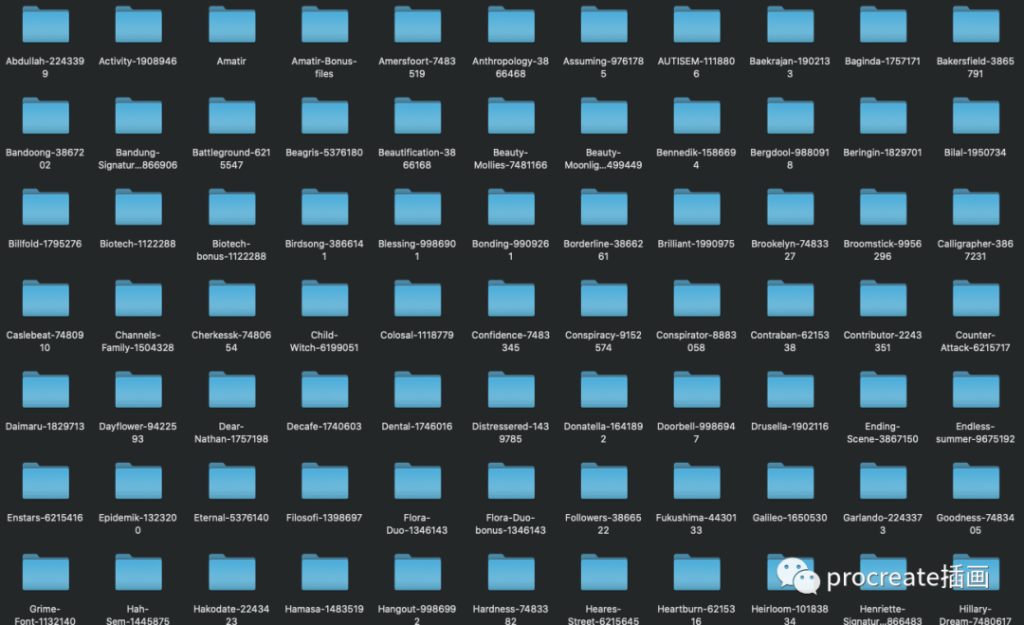Image resolution: width=1024 pixels, height=625 pixels.
Task: Click the Hangout-9986992 folder name
Action: pos(417,615)
